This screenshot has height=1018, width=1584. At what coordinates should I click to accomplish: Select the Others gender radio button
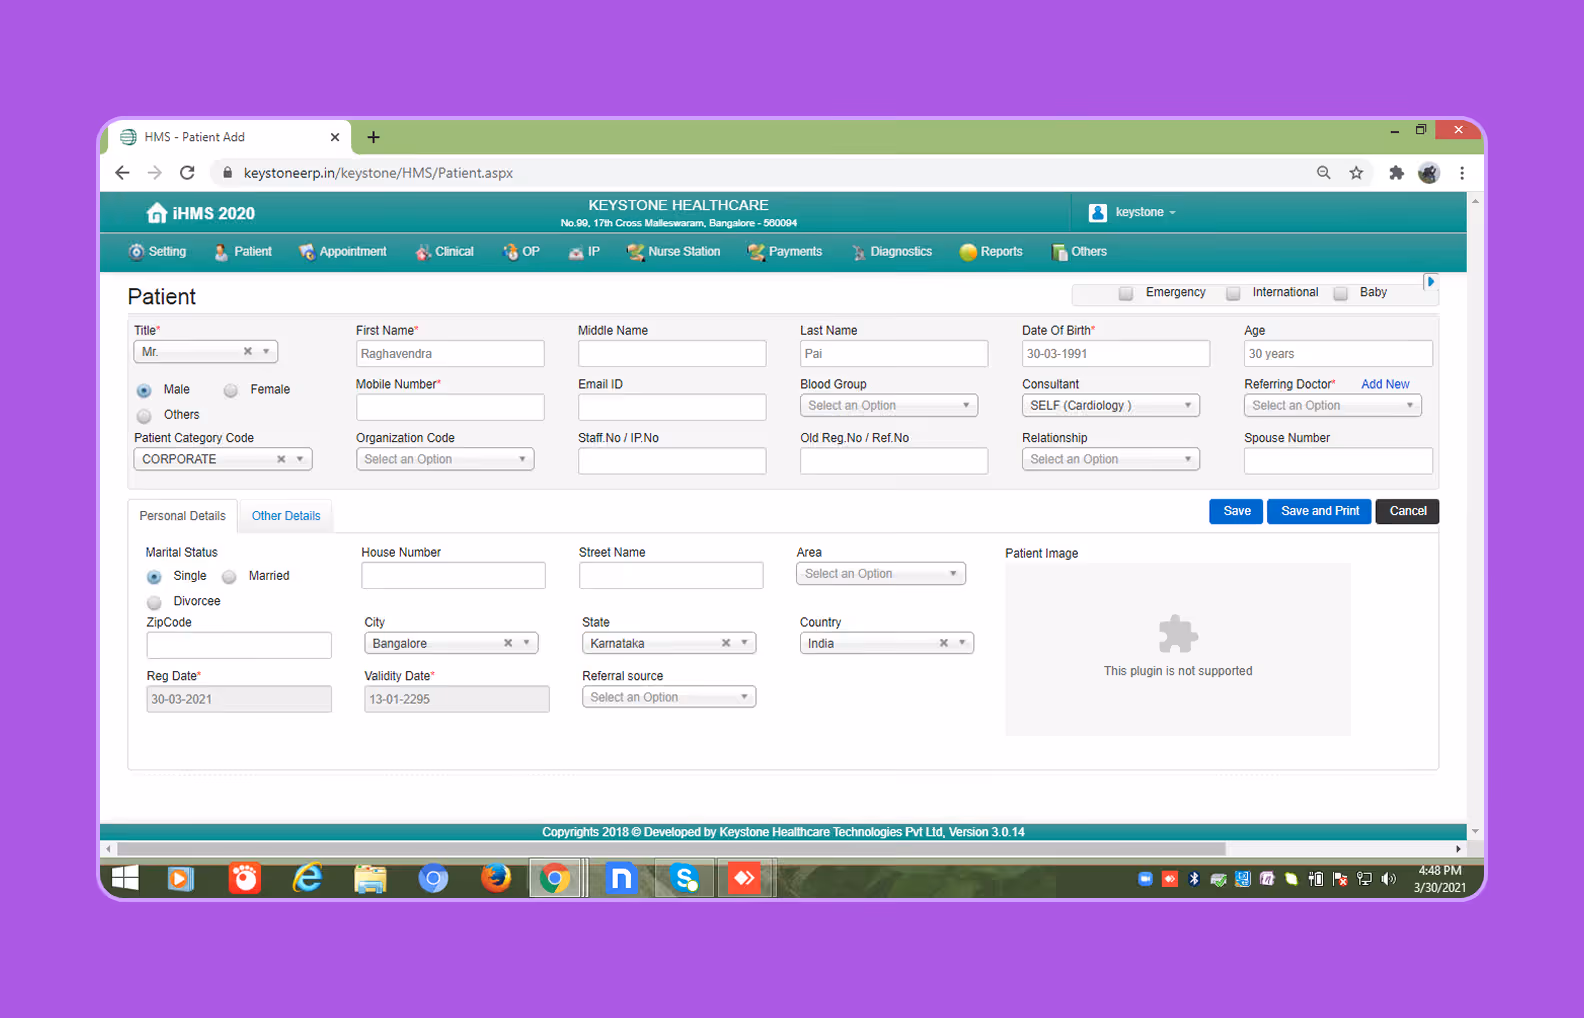[144, 415]
